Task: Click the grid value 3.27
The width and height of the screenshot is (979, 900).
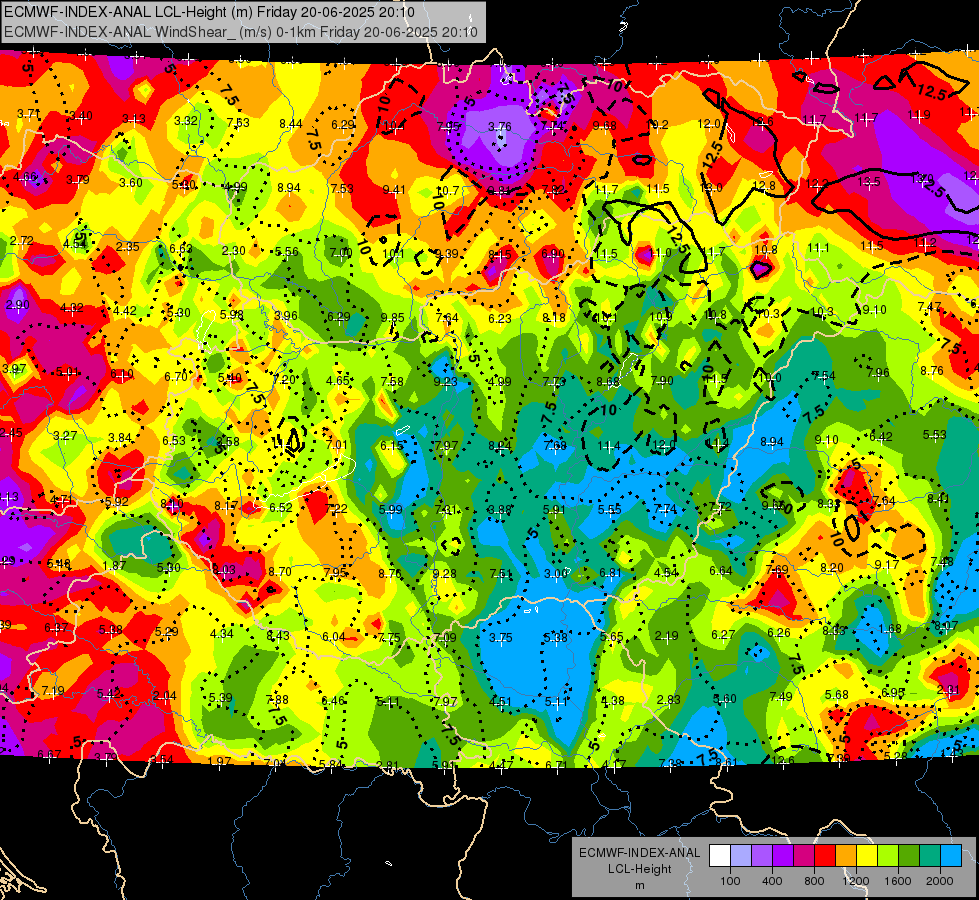Action: tap(65, 435)
